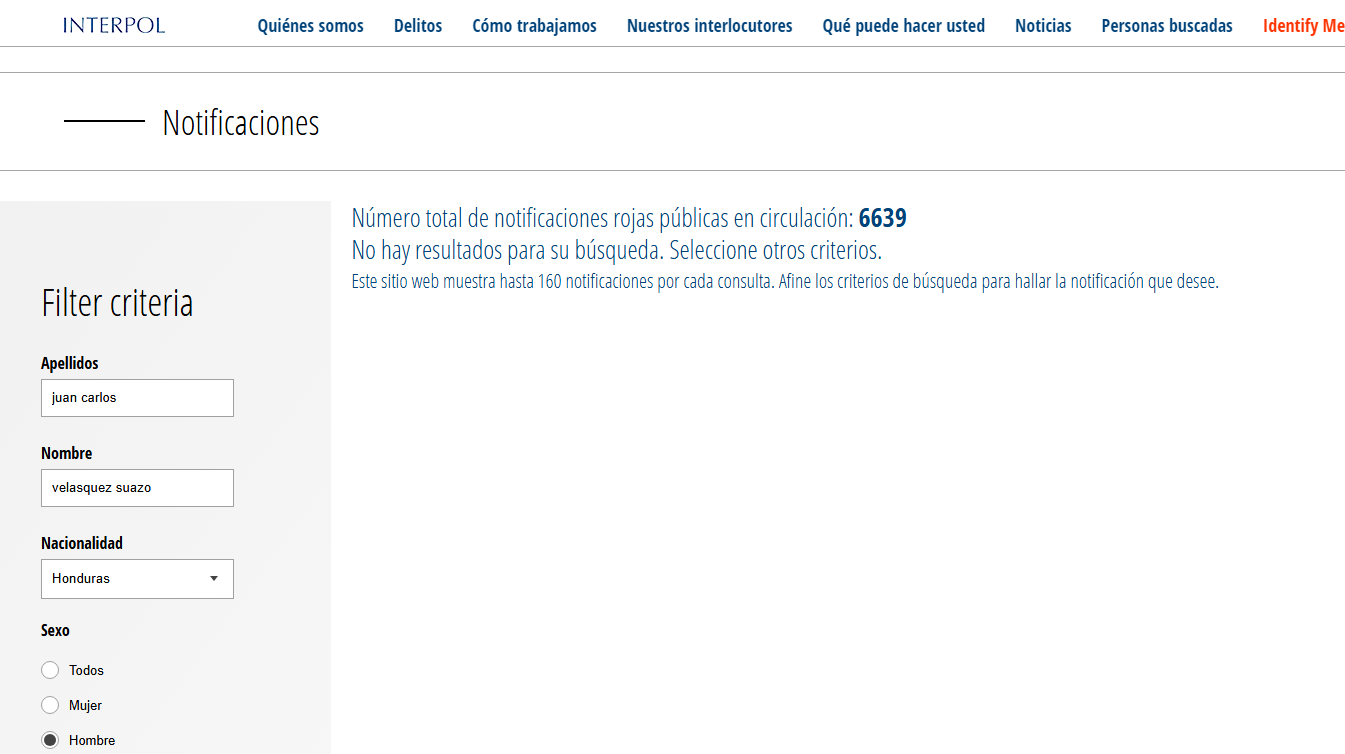The image size is (1345, 754).
Task: Click the Apellidos field label
Action: [x=70, y=363]
